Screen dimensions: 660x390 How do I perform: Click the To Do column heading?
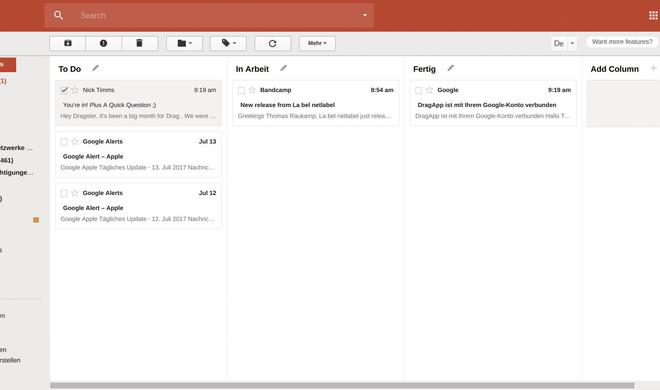[x=70, y=69]
